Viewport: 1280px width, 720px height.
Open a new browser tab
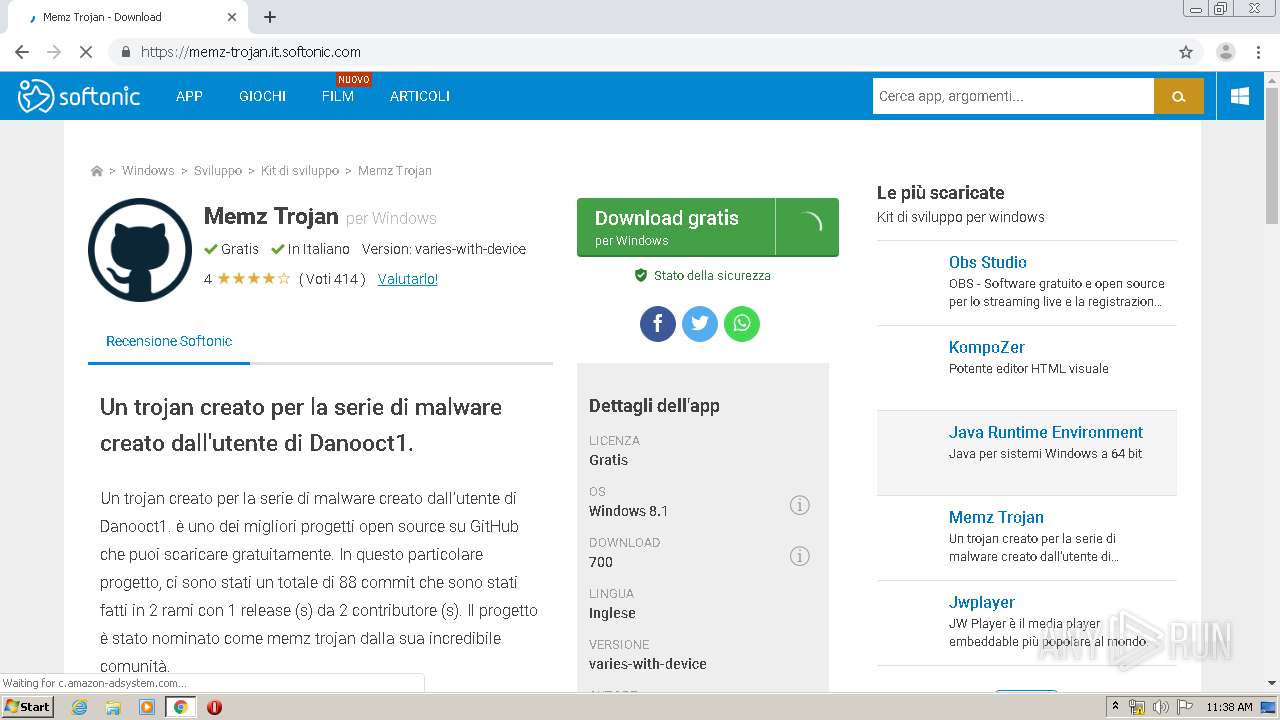[270, 17]
